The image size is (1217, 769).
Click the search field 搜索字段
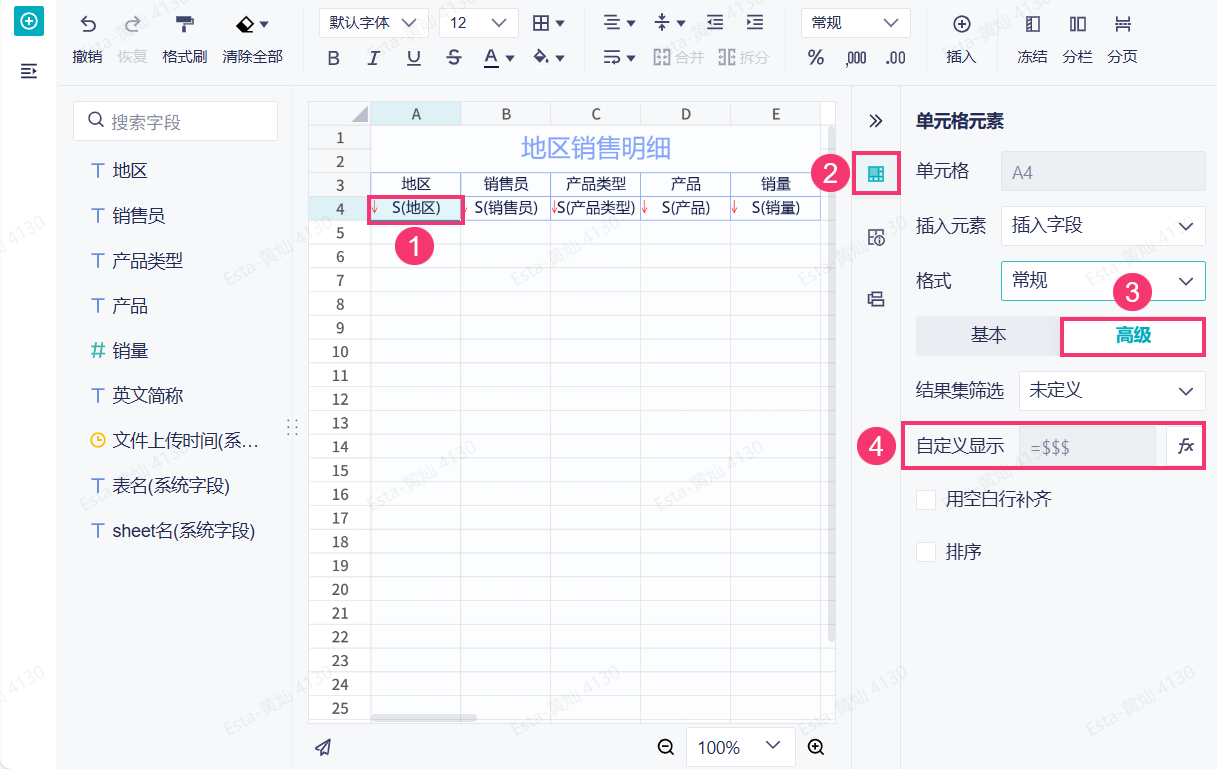[175, 121]
